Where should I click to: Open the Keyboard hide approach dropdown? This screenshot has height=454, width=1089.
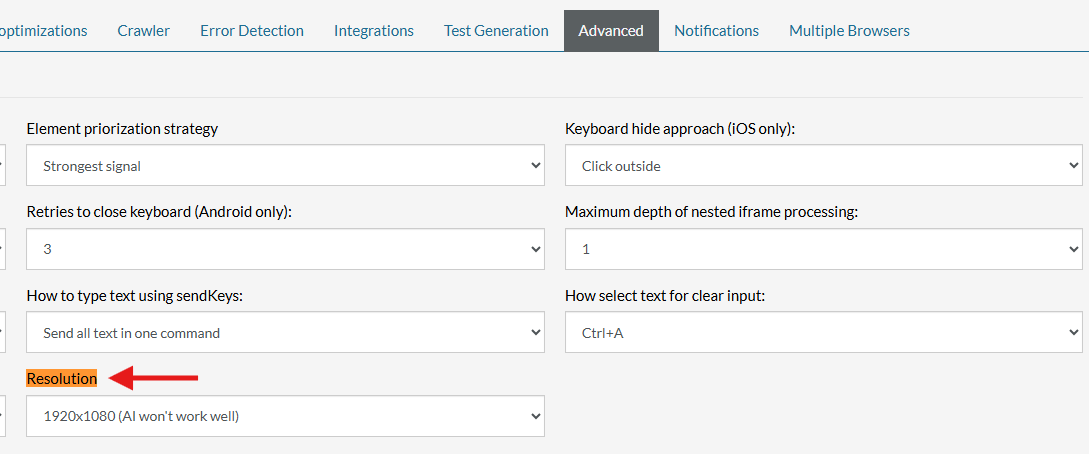tap(823, 165)
